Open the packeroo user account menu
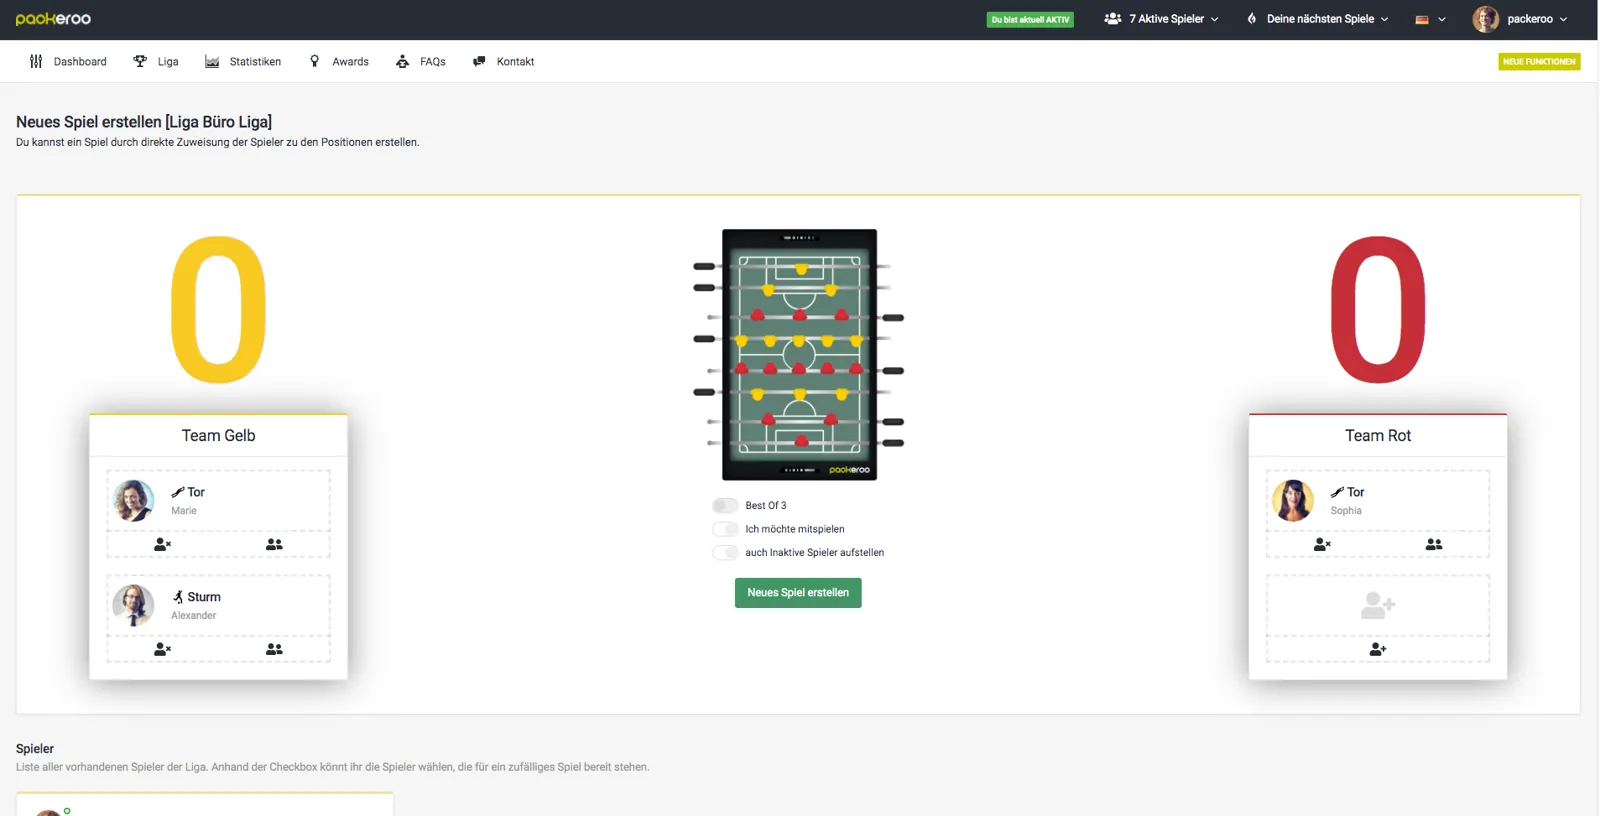 (1519, 19)
